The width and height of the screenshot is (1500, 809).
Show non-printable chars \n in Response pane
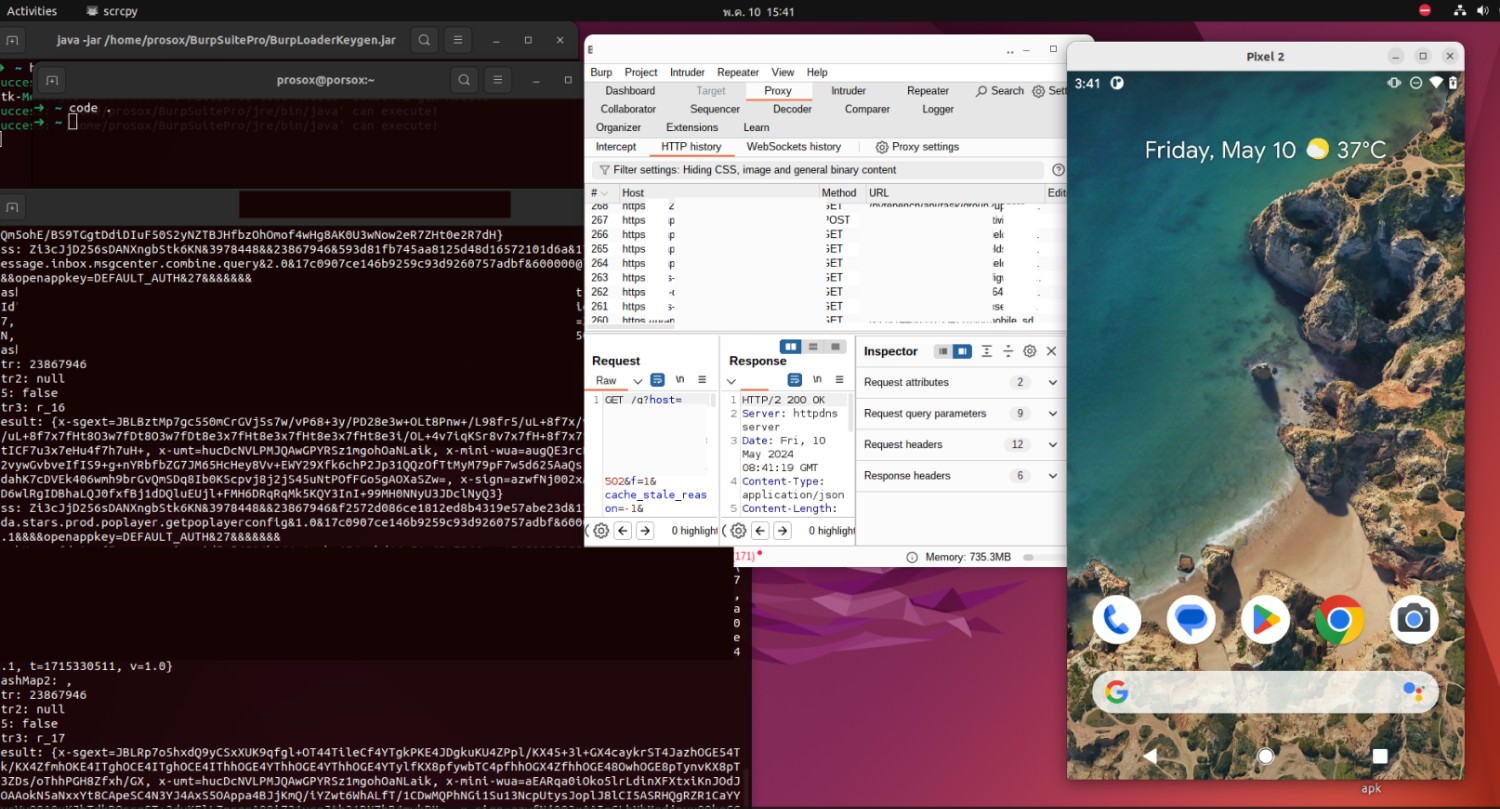[817, 380]
